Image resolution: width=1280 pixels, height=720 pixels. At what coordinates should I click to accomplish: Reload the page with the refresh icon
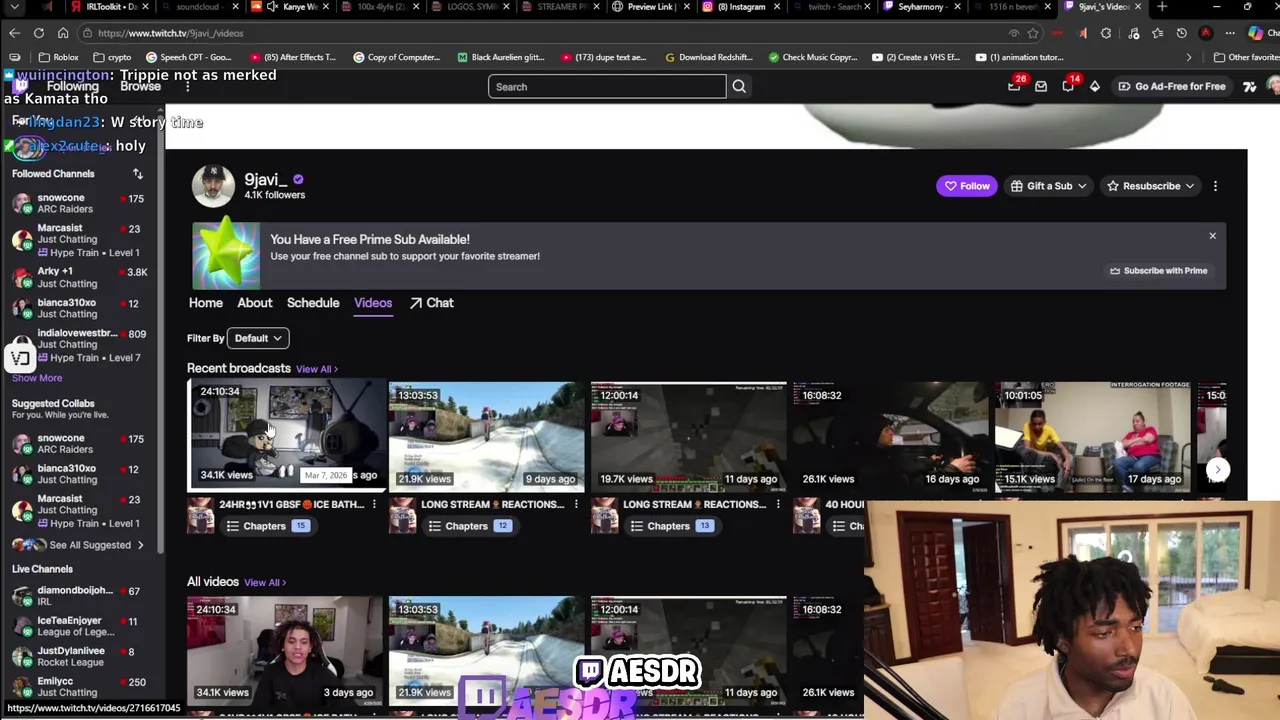pos(39,33)
